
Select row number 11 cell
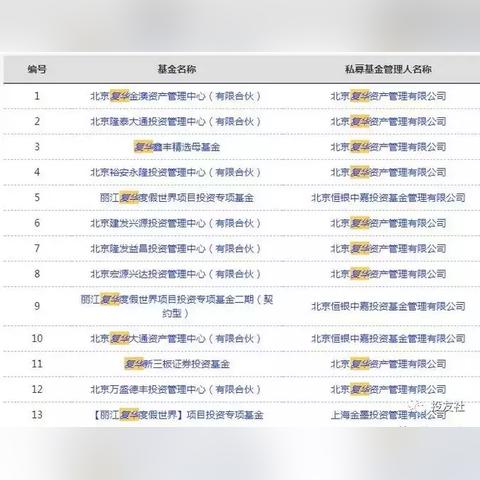pos(37,364)
